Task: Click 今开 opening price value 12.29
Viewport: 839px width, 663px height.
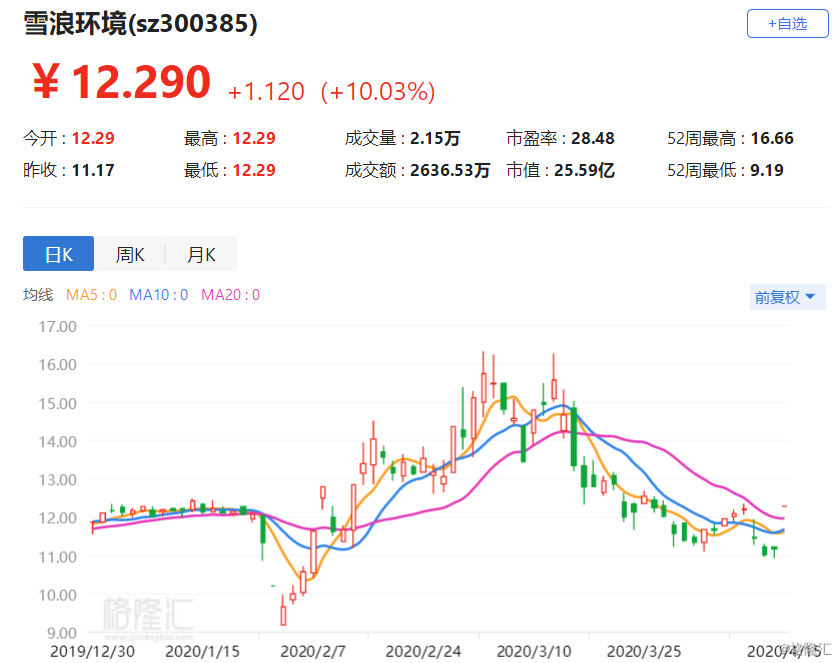Action: tap(93, 138)
